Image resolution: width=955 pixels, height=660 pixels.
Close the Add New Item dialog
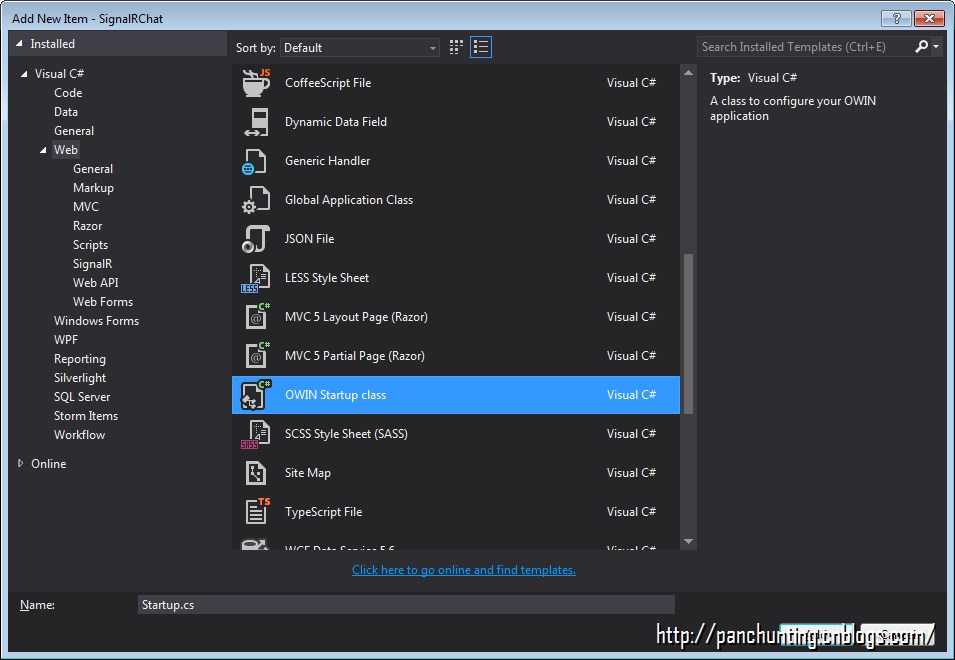929,18
